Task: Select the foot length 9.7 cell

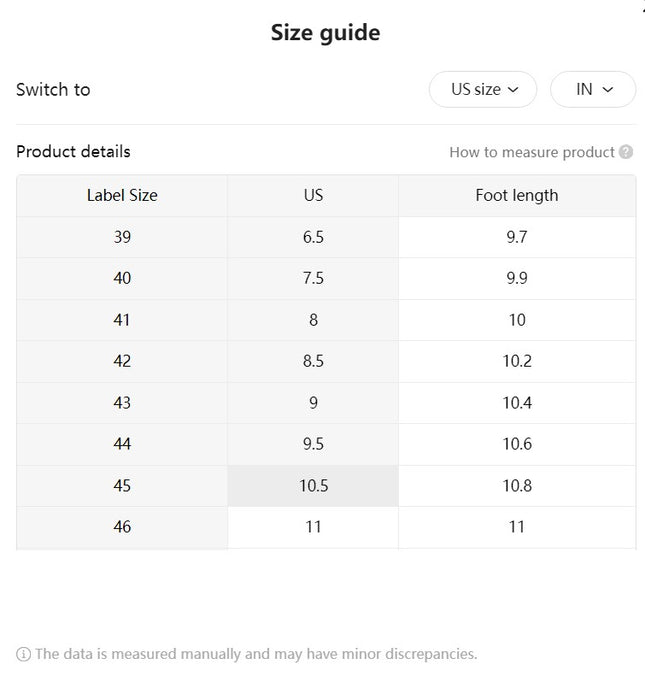Action: coord(517,237)
